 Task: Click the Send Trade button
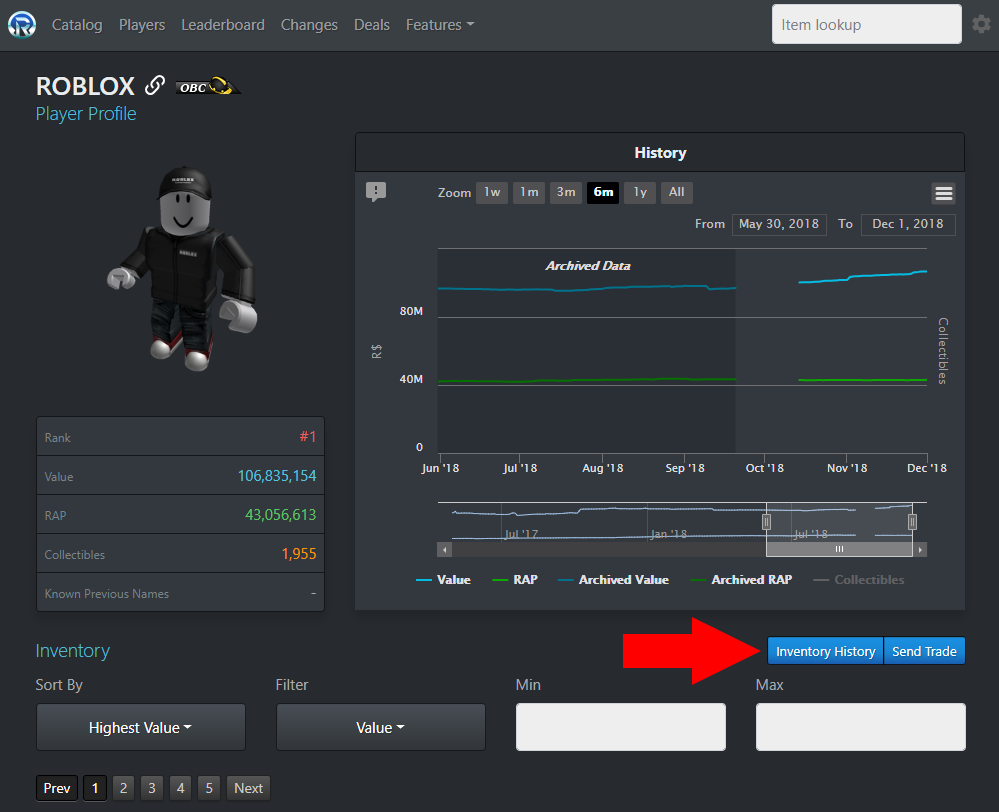[x=924, y=651]
